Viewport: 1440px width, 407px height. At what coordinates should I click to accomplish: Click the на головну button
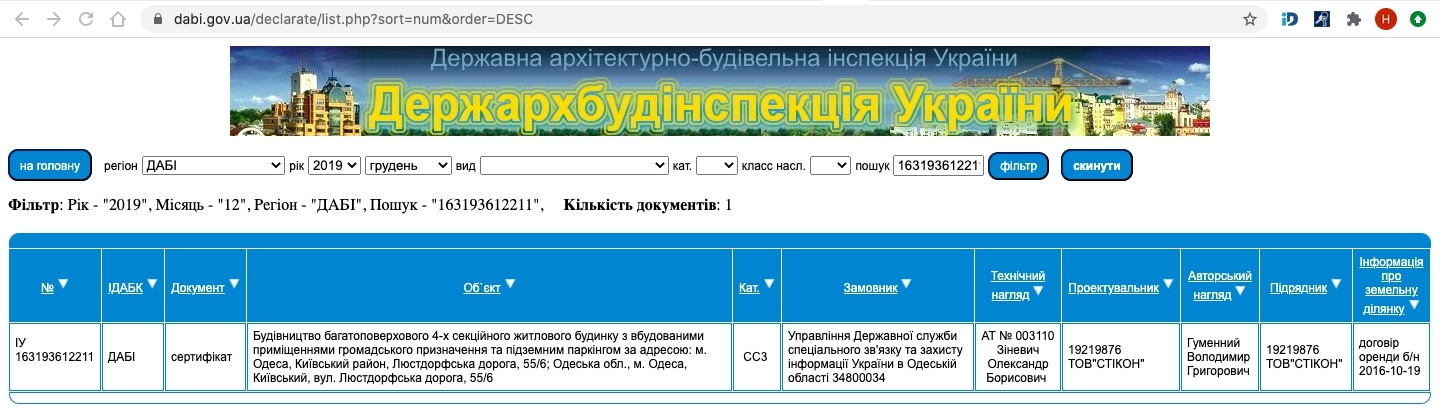(x=50, y=165)
